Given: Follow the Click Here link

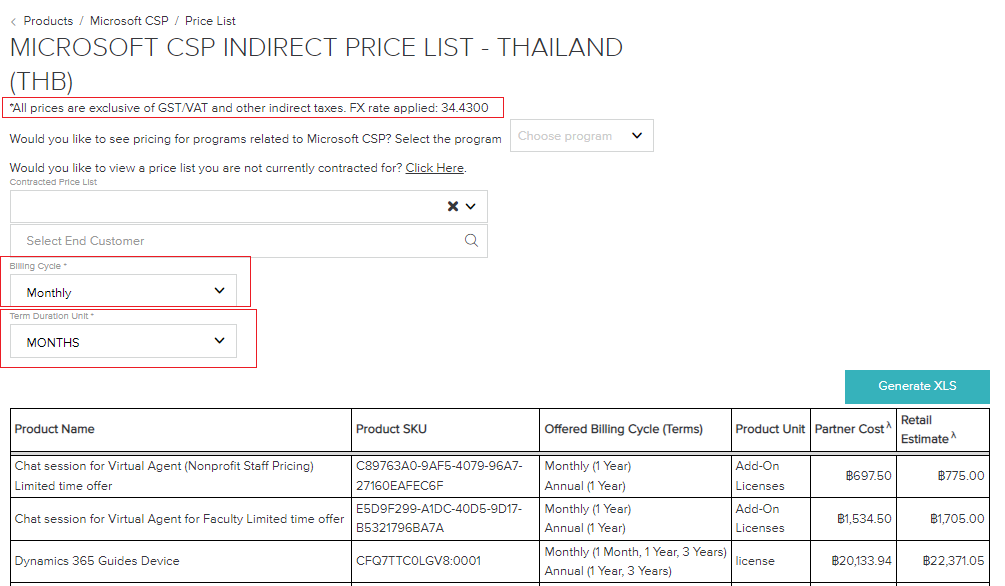Looking at the screenshot, I should [435, 168].
